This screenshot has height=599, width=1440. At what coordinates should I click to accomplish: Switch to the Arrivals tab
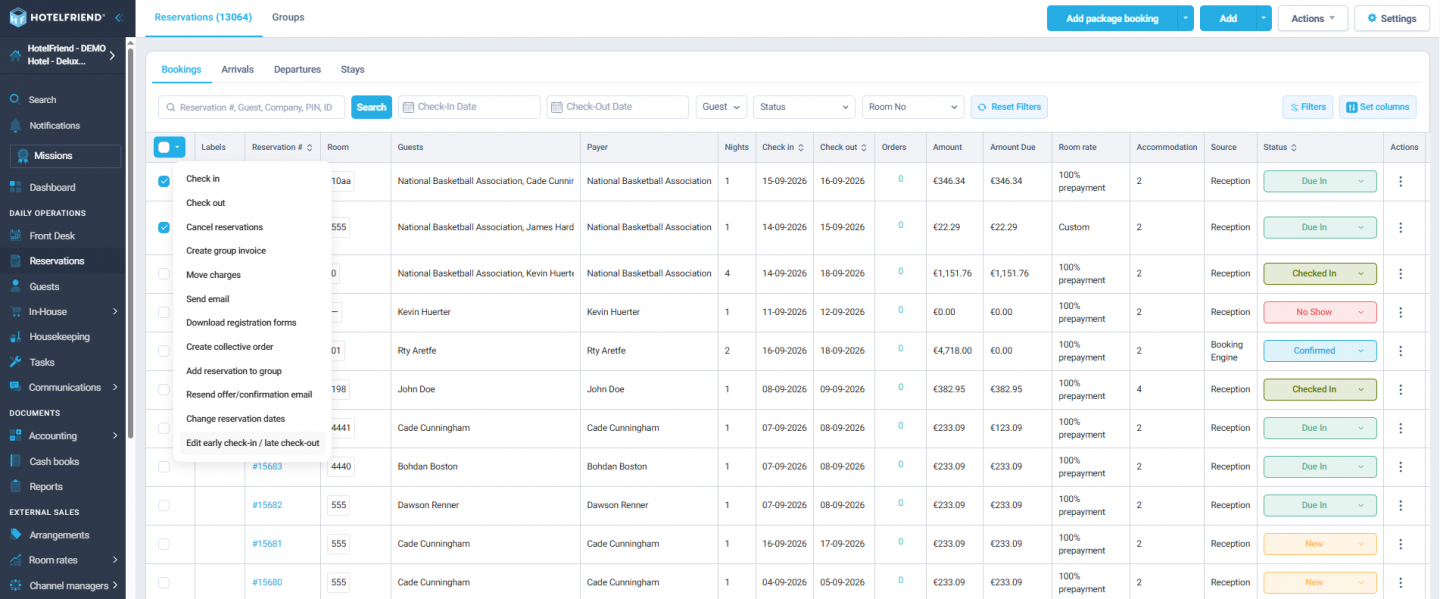click(x=237, y=70)
